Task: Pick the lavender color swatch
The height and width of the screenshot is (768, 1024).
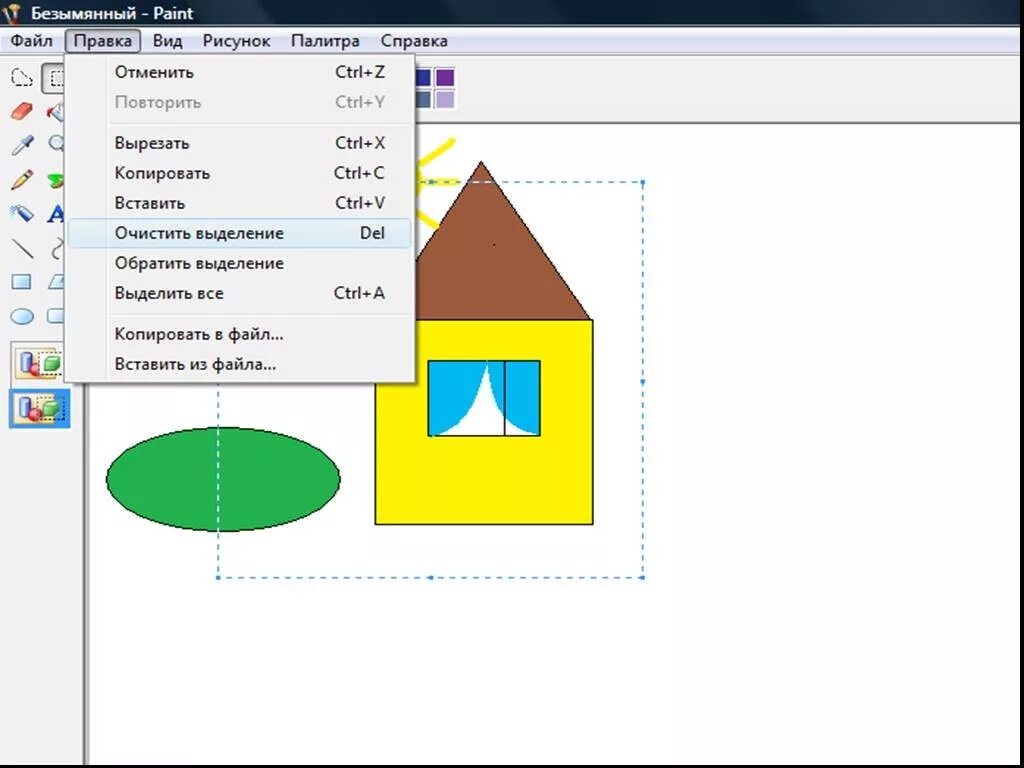Action: tap(445, 99)
